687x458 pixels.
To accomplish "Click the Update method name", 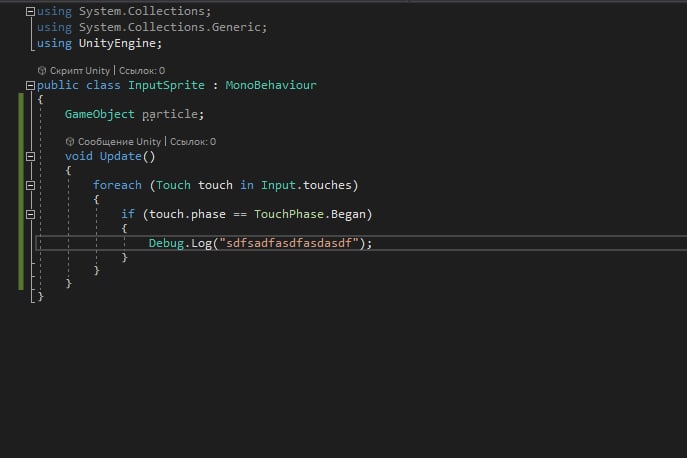I will 120,156.
